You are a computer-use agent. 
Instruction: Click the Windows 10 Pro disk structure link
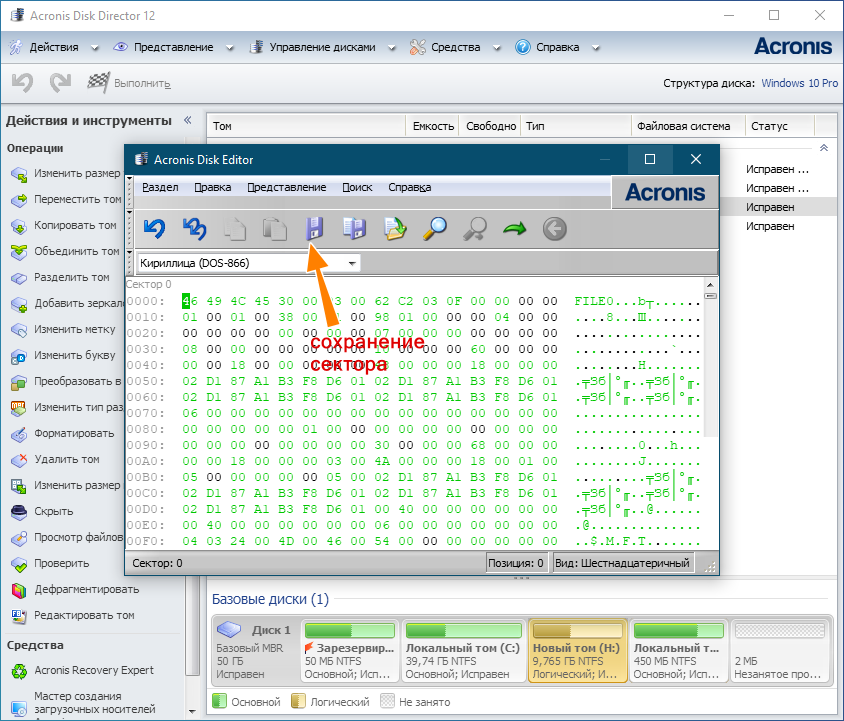coord(799,84)
